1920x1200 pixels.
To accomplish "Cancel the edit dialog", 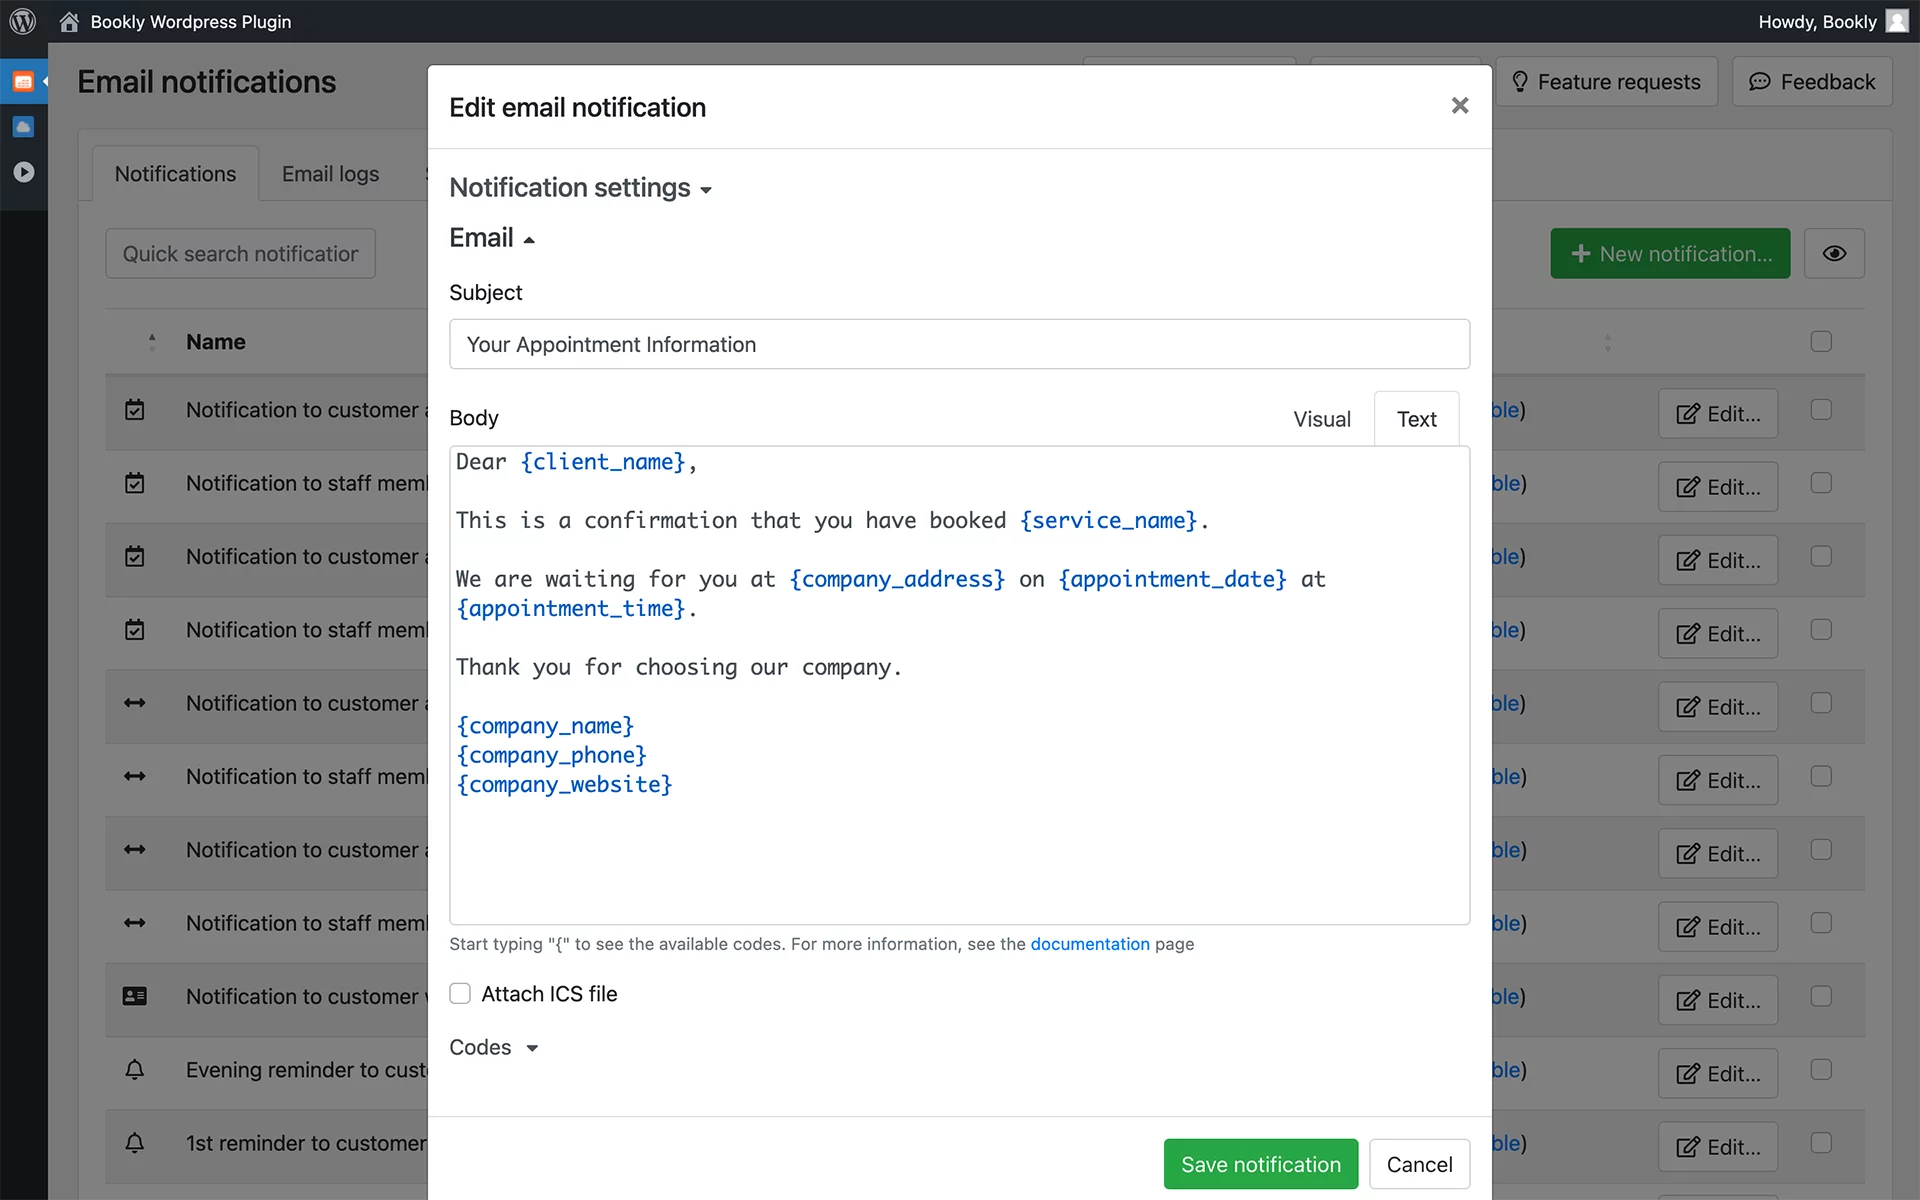I will (1419, 1164).
